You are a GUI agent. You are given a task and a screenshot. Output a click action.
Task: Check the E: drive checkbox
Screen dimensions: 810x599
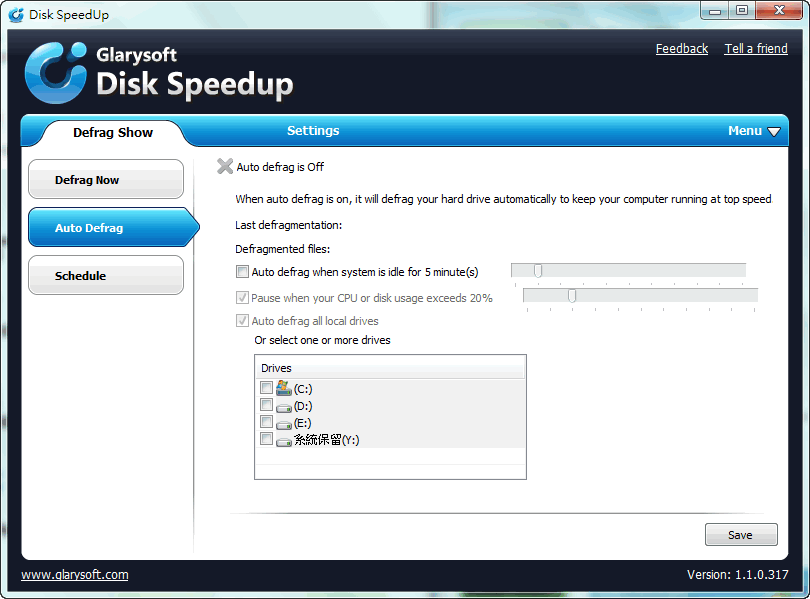[x=267, y=422]
